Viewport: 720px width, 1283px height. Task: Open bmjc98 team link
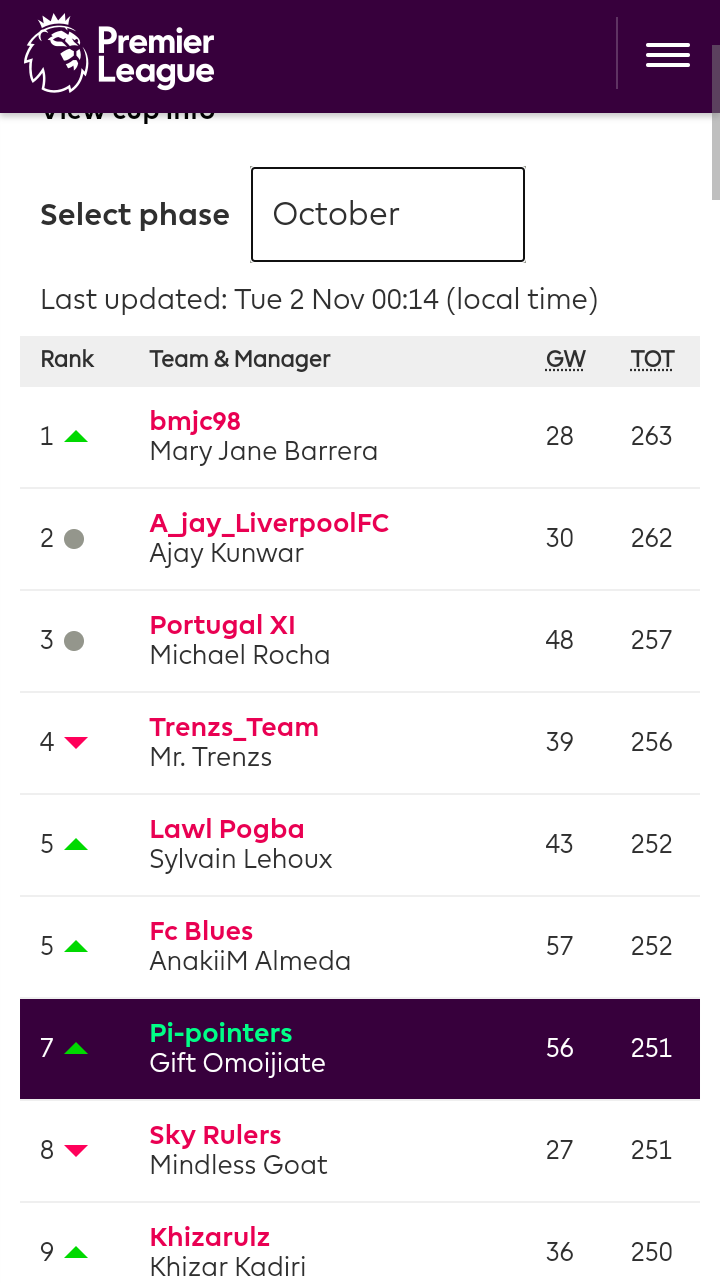pos(195,421)
